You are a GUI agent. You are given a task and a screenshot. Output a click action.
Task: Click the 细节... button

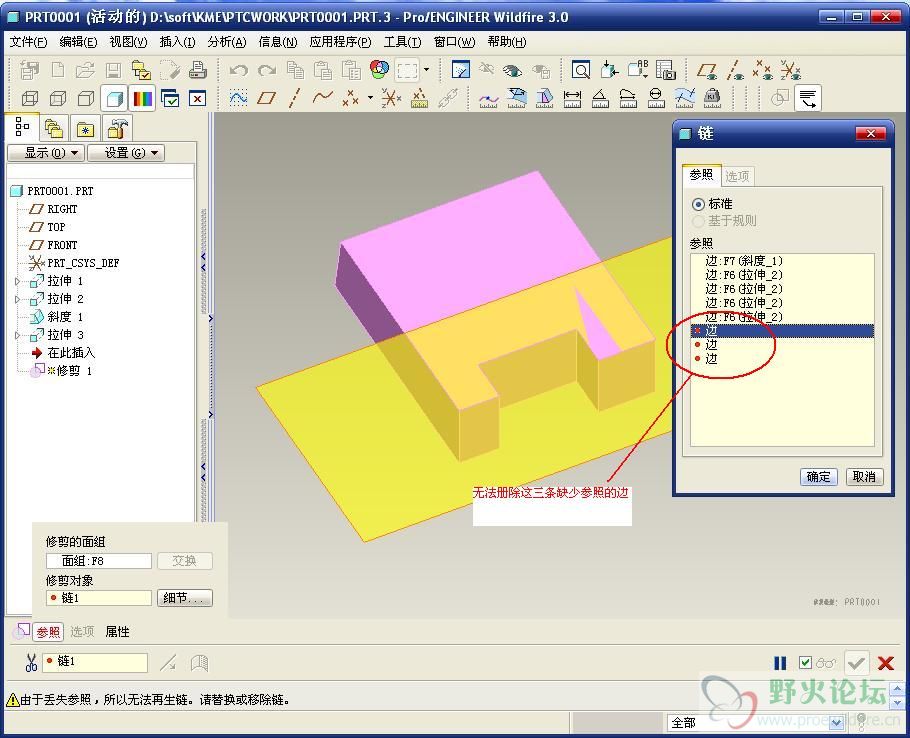[x=185, y=598]
